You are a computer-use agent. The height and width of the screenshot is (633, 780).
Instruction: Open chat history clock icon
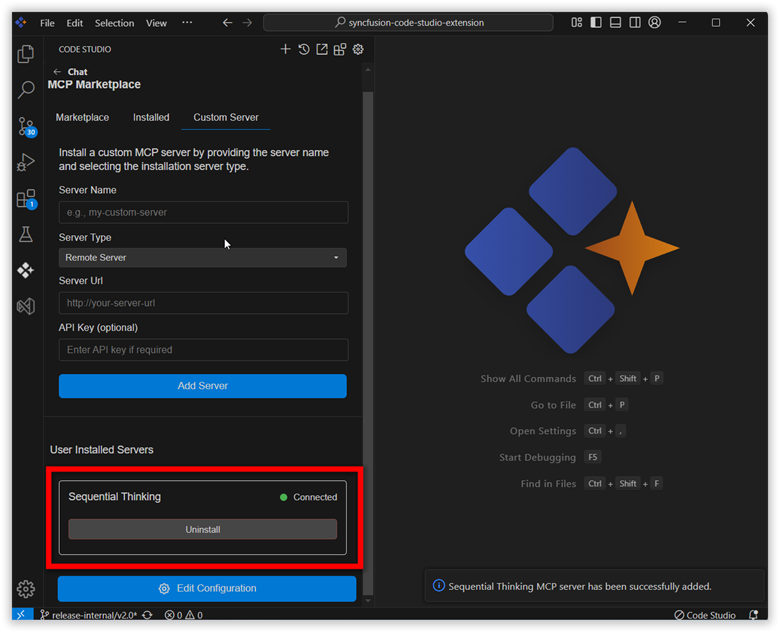click(303, 49)
